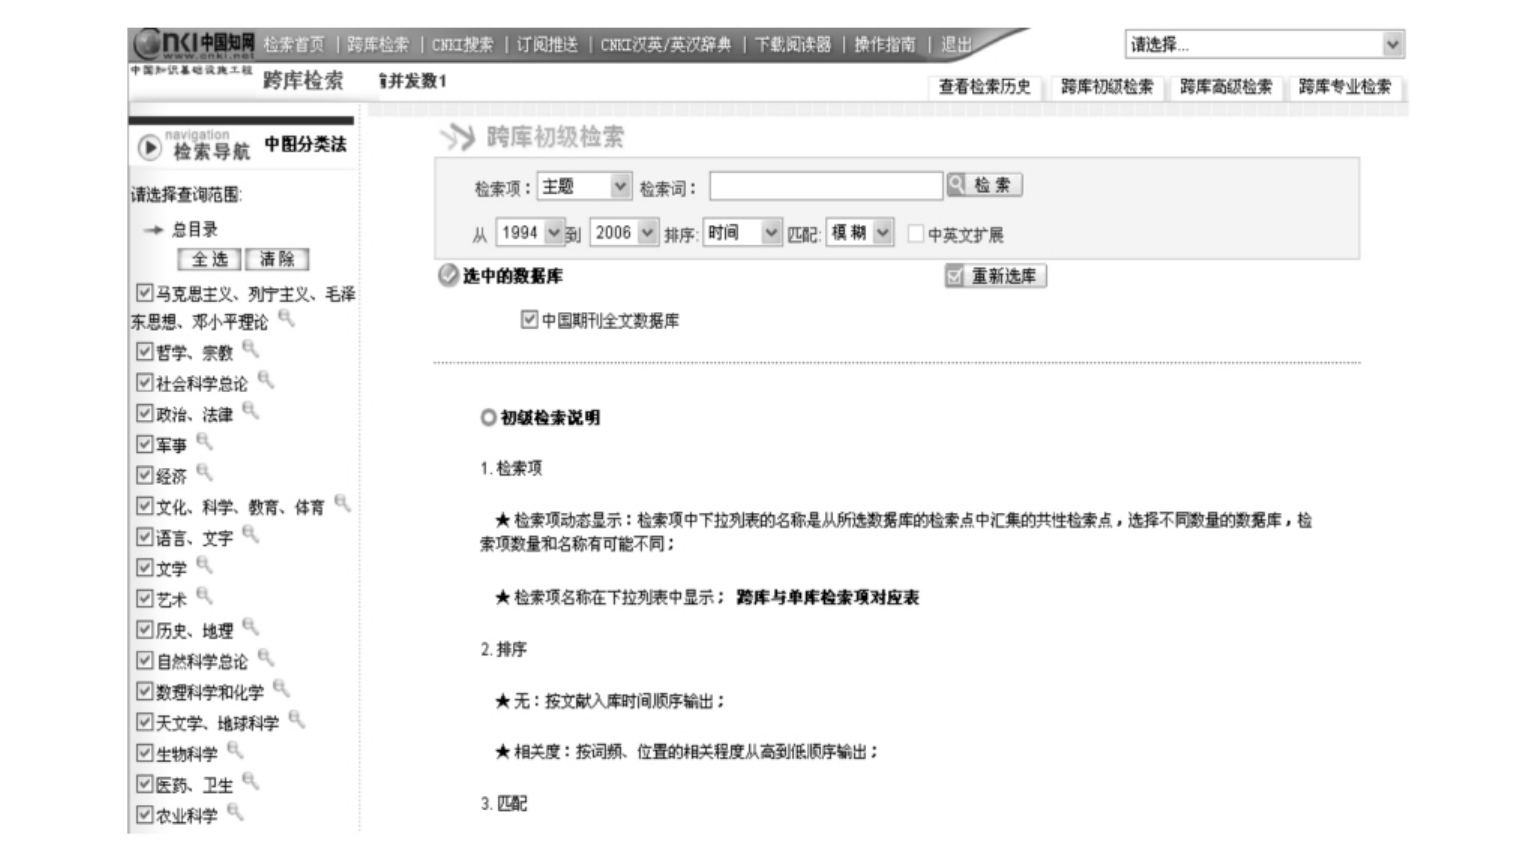Viewport: 1536px width, 842px height.
Task: Toggle the 马克思主义、列宁主义 checkbox
Action: click(x=144, y=293)
